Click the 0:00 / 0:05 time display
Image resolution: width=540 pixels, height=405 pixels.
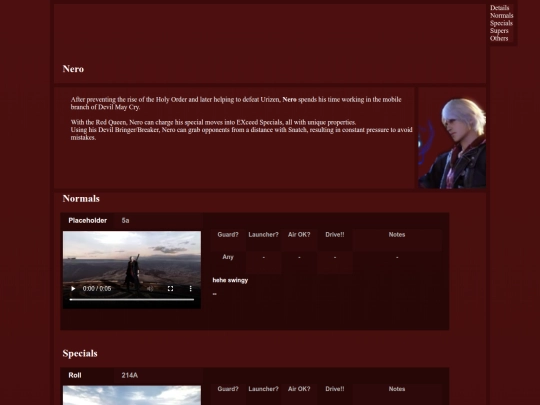[97, 289]
